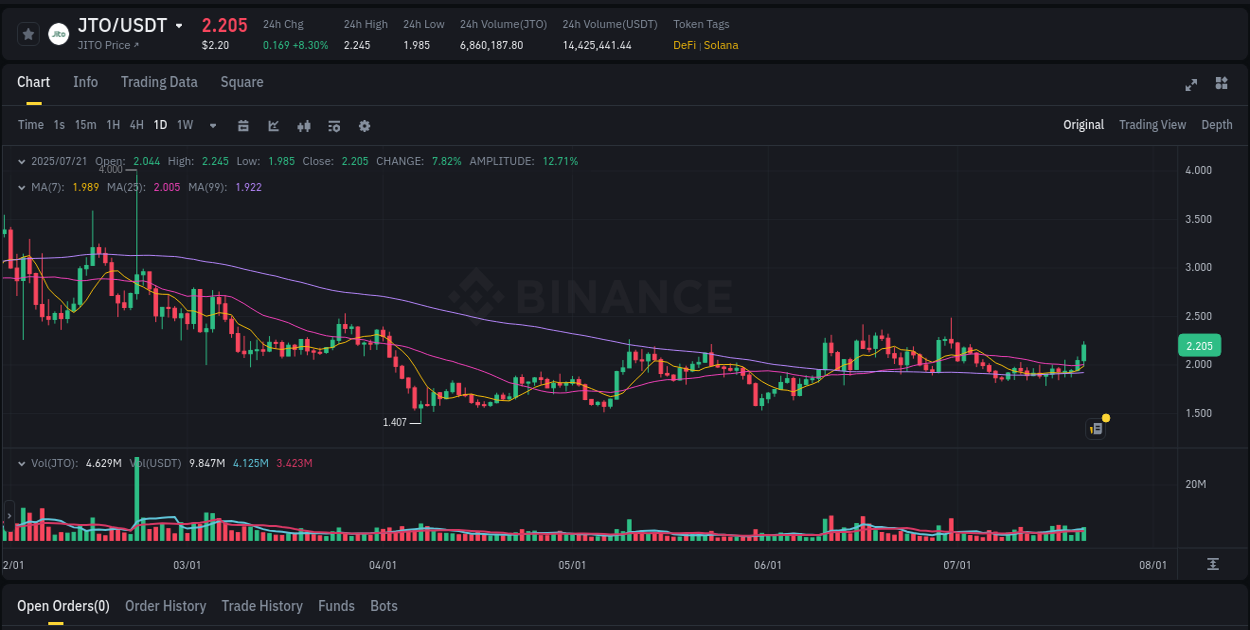Select the 1W timeframe
Image resolution: width=1250 pixels, height=630 pixels.
click(x=184, y=126)
